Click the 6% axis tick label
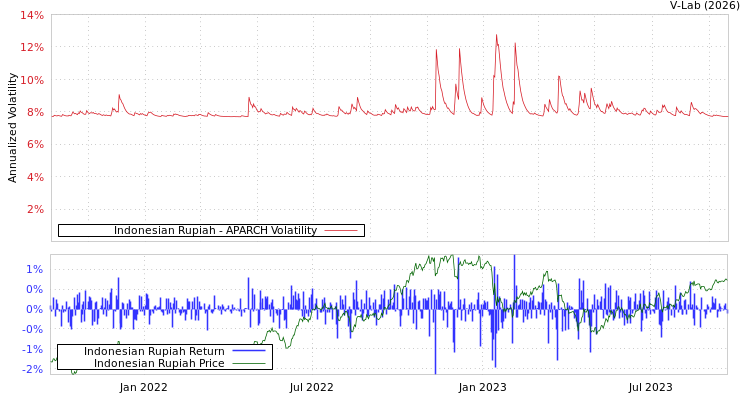 point(34,145)
